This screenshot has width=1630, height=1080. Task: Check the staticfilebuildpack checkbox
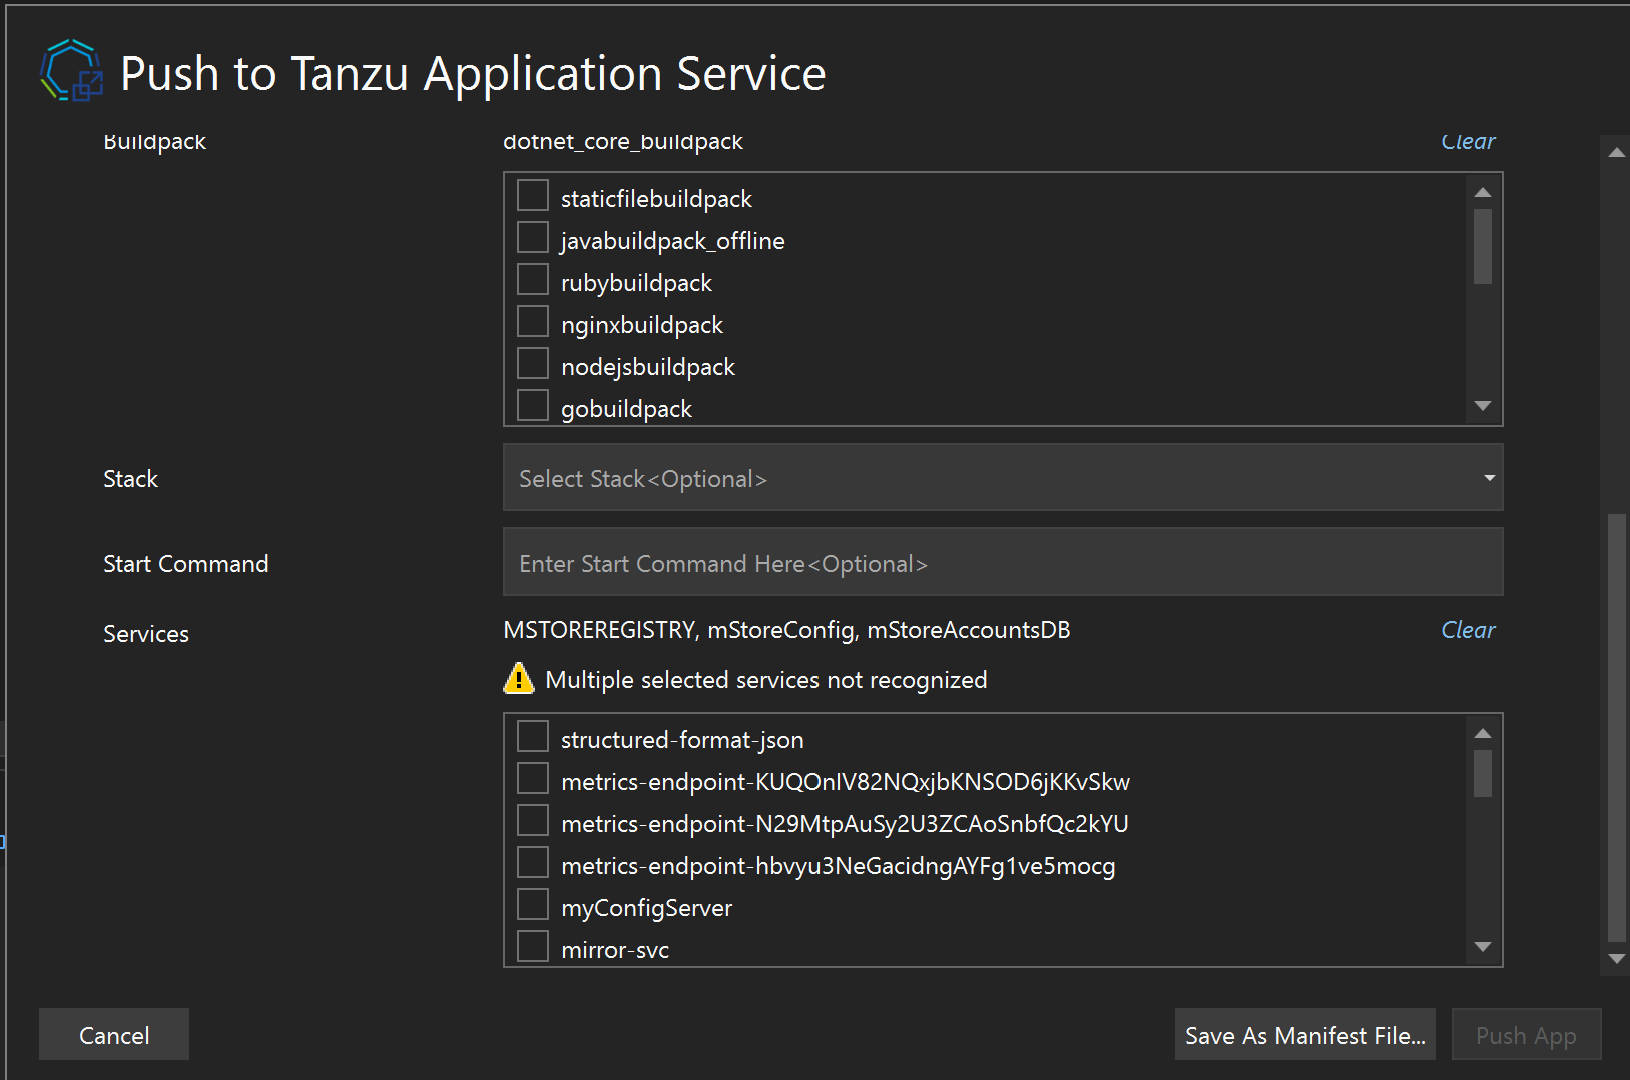pyautogui.click(x=533, y=196)
